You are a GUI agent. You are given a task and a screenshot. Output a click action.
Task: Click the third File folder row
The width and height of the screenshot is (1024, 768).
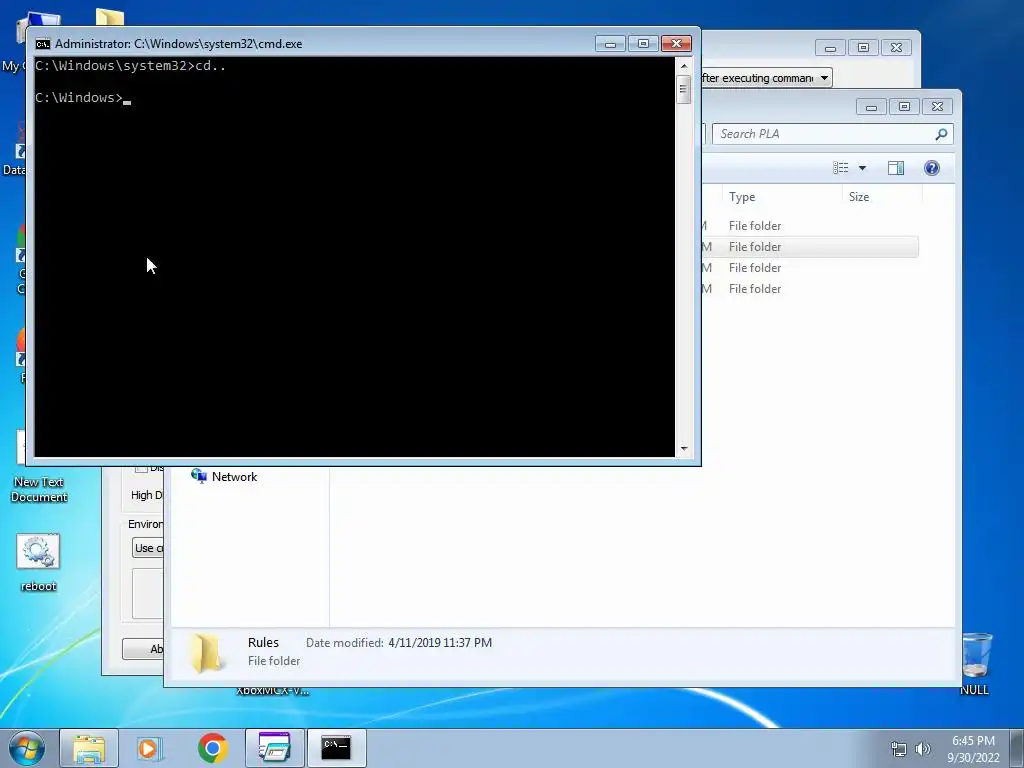point(810,268)
